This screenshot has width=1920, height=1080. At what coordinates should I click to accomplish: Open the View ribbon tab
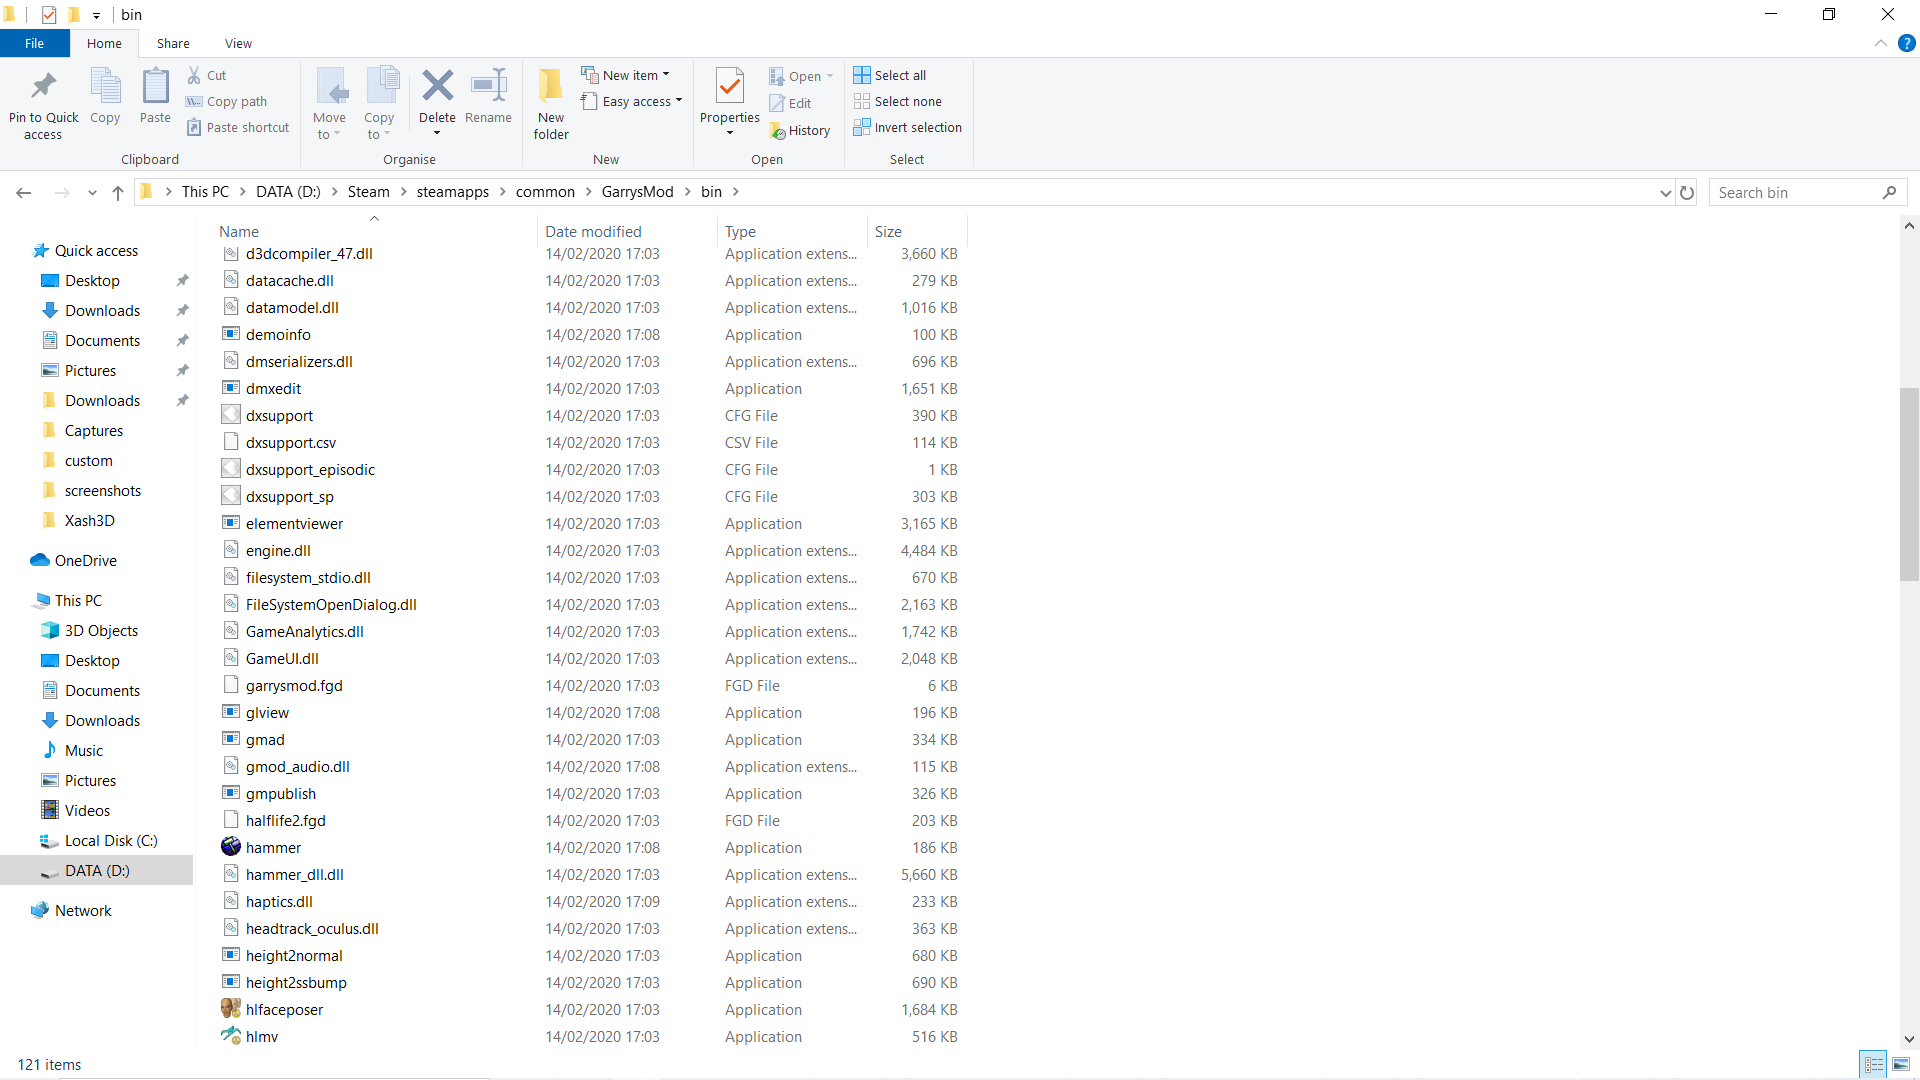[x=238, y=43]
